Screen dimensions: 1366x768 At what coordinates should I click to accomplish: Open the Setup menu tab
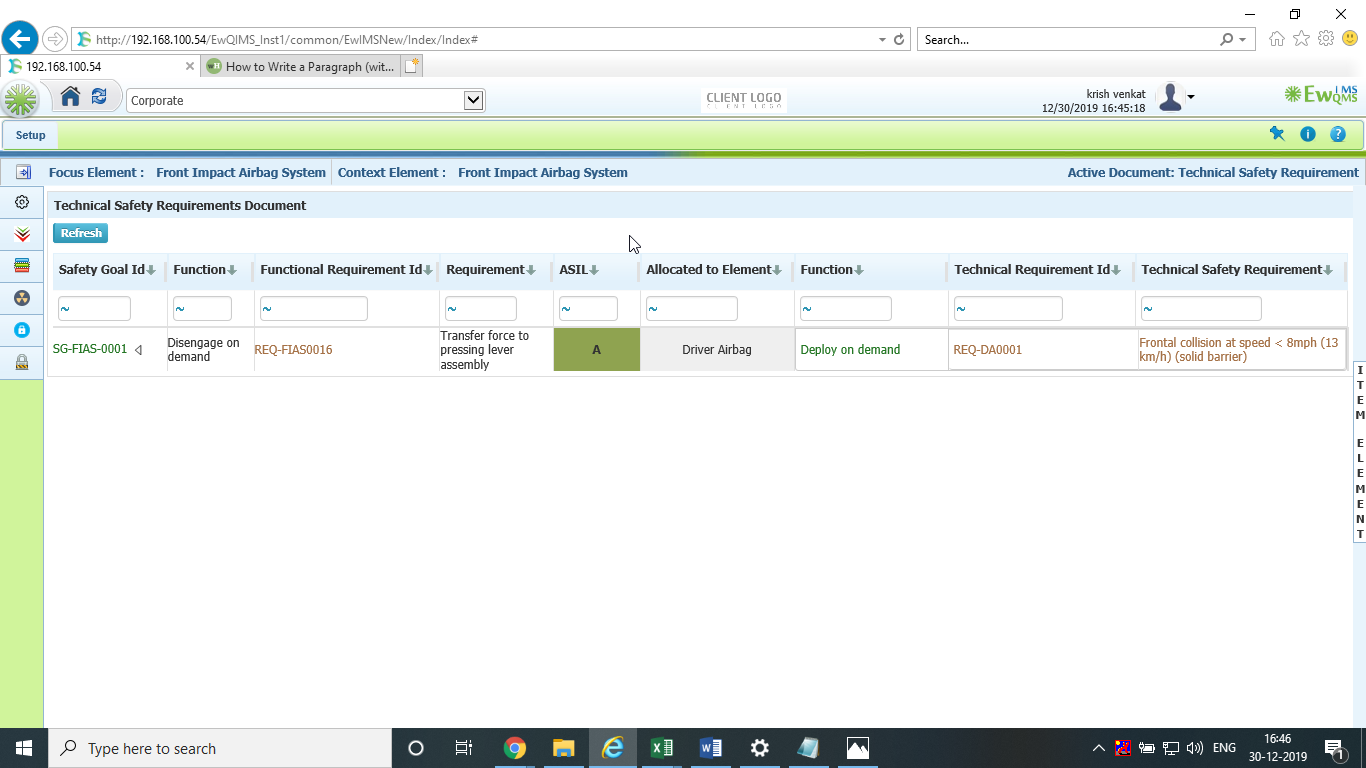pyautogui.click(x=30, y=135)
